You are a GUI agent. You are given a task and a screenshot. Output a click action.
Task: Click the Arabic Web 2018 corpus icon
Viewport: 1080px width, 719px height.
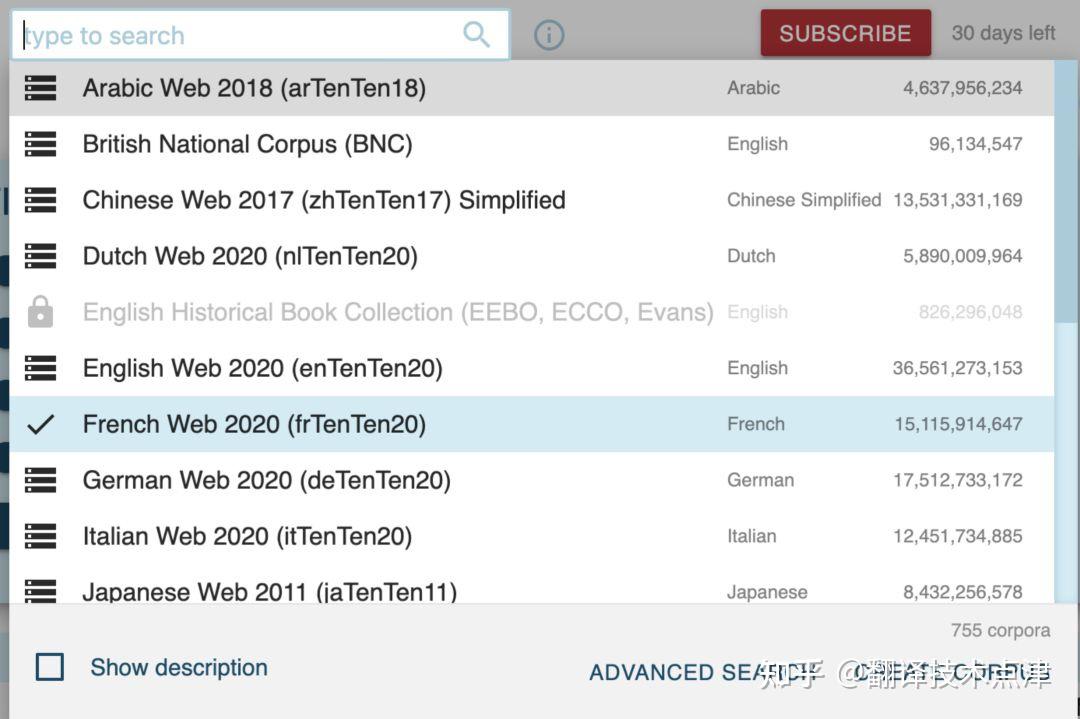tap(41, 88)
